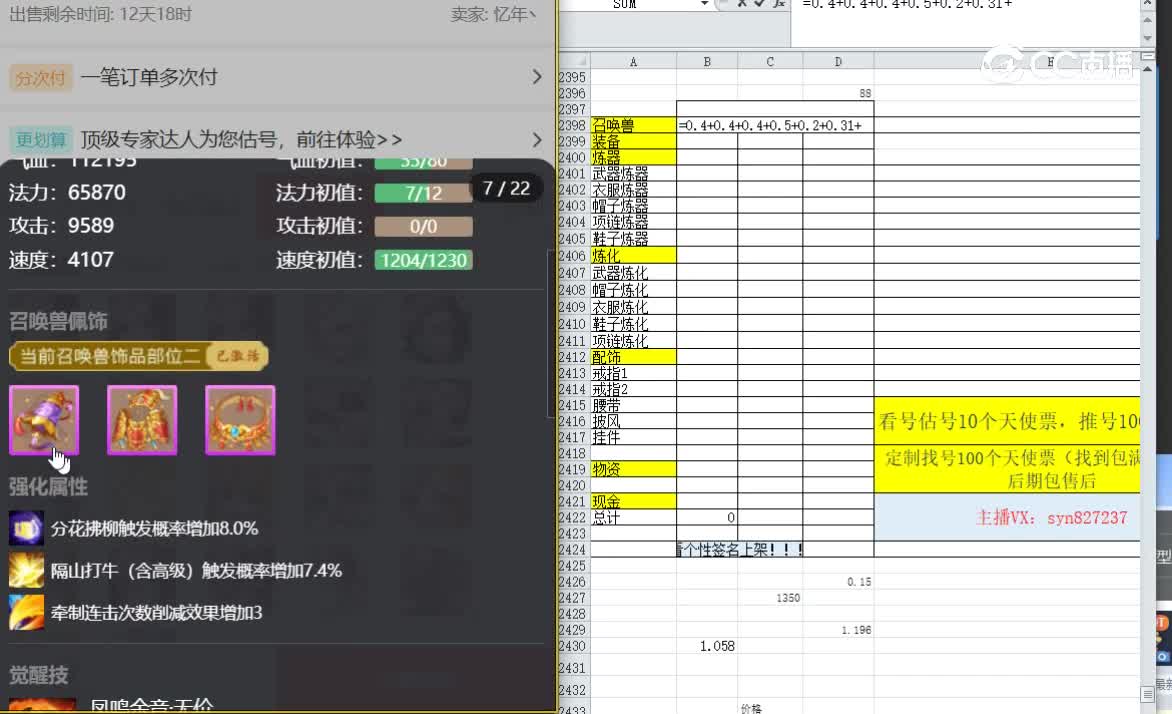Click the Select All corner in Excel
Image resolution: width=1172 pixels, height=714 pixels.
574,61
